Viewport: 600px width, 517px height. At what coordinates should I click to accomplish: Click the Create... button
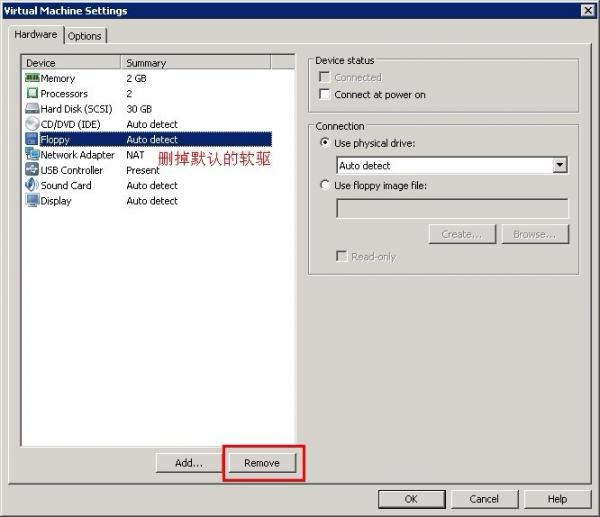coord(462,234)
